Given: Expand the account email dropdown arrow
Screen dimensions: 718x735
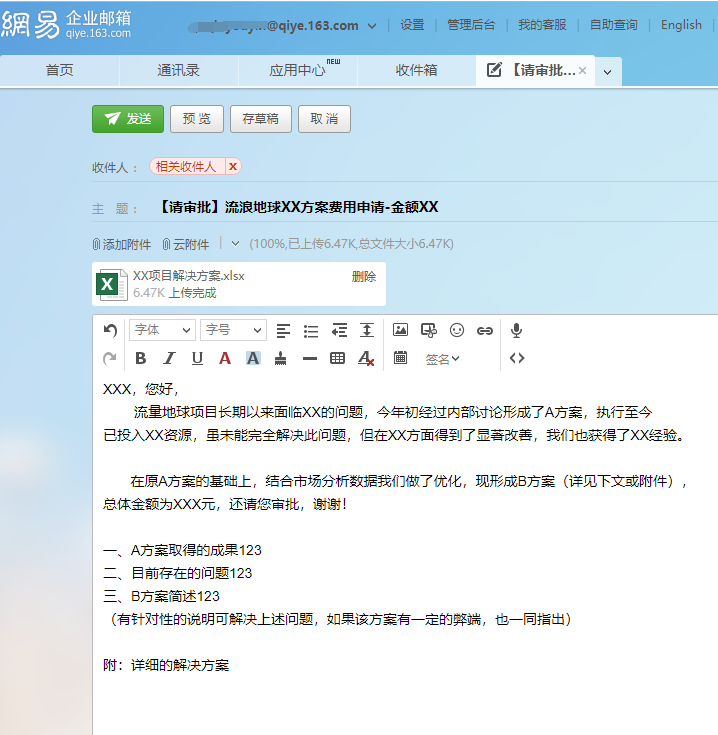Looking at the screenshot, I should coord(372,26).
